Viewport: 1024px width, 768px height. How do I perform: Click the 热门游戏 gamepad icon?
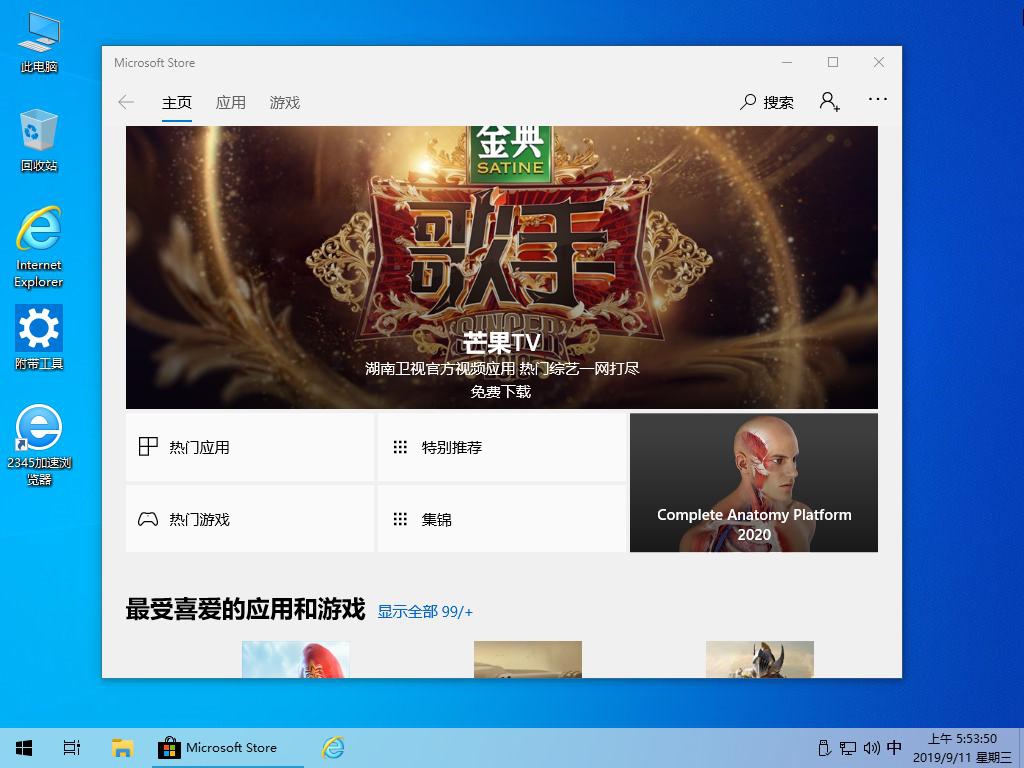click(x=148, y=519)
